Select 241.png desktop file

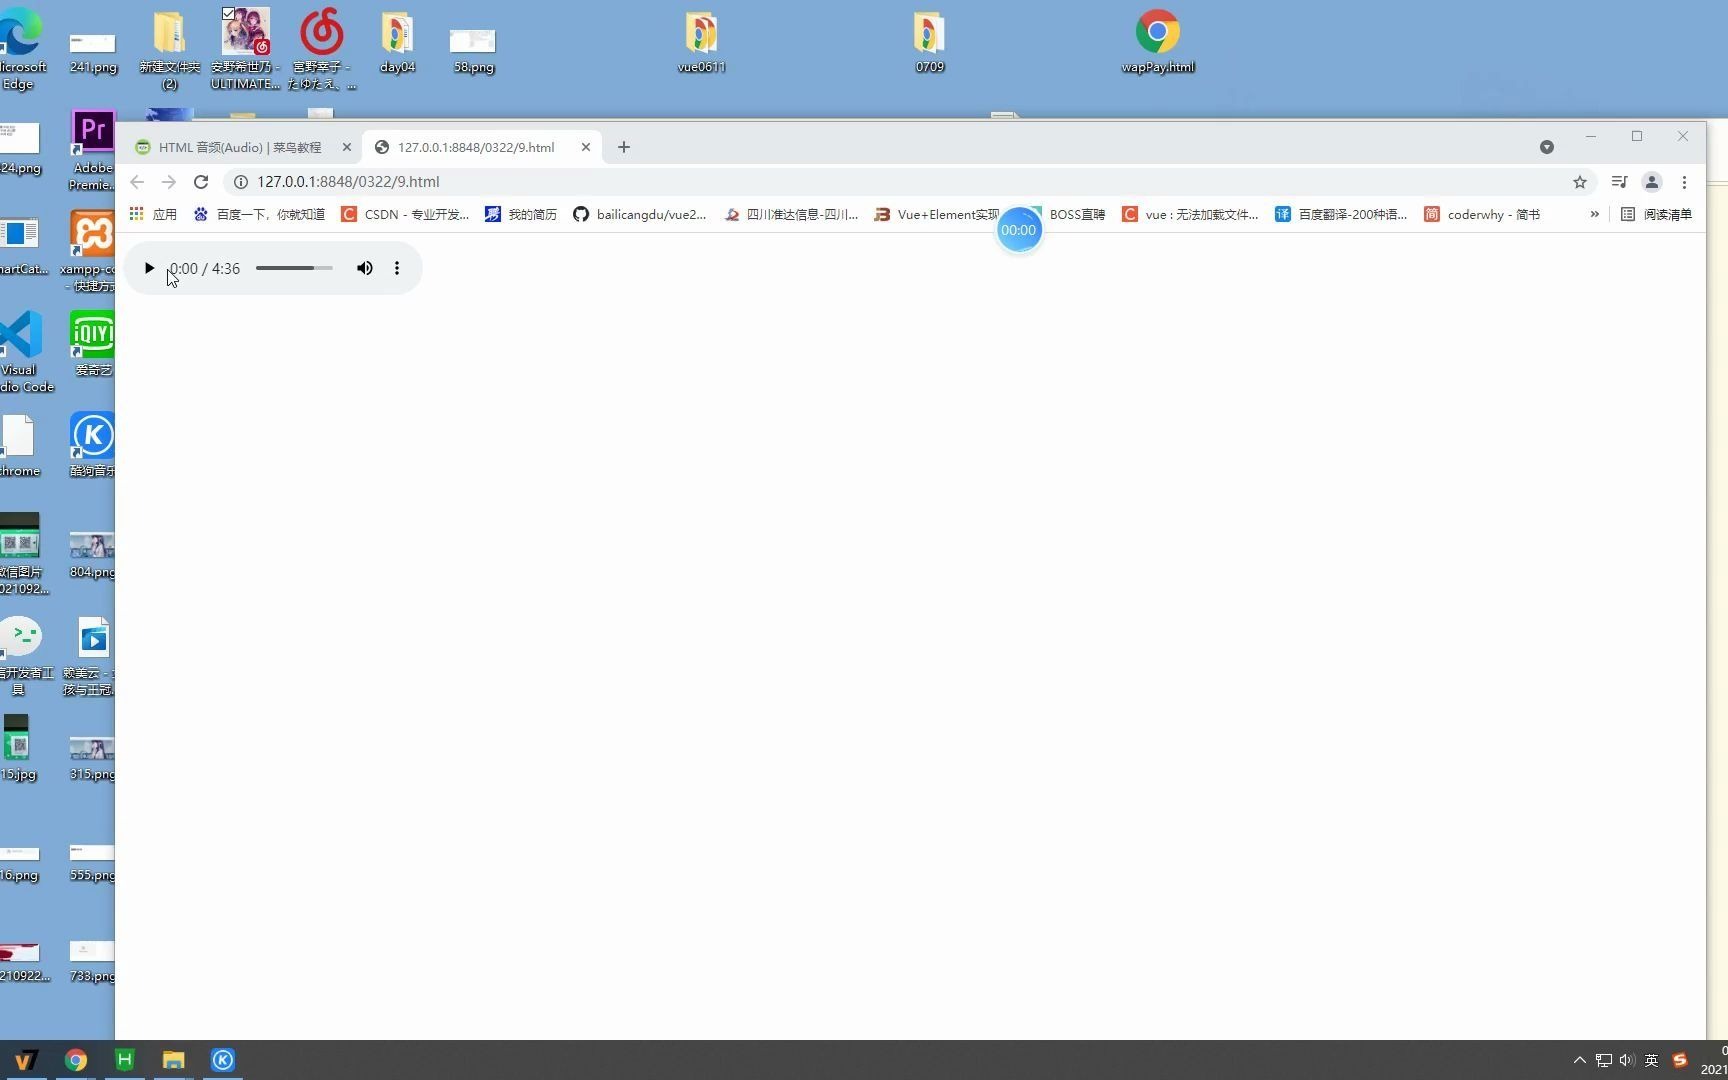point(93,52)
